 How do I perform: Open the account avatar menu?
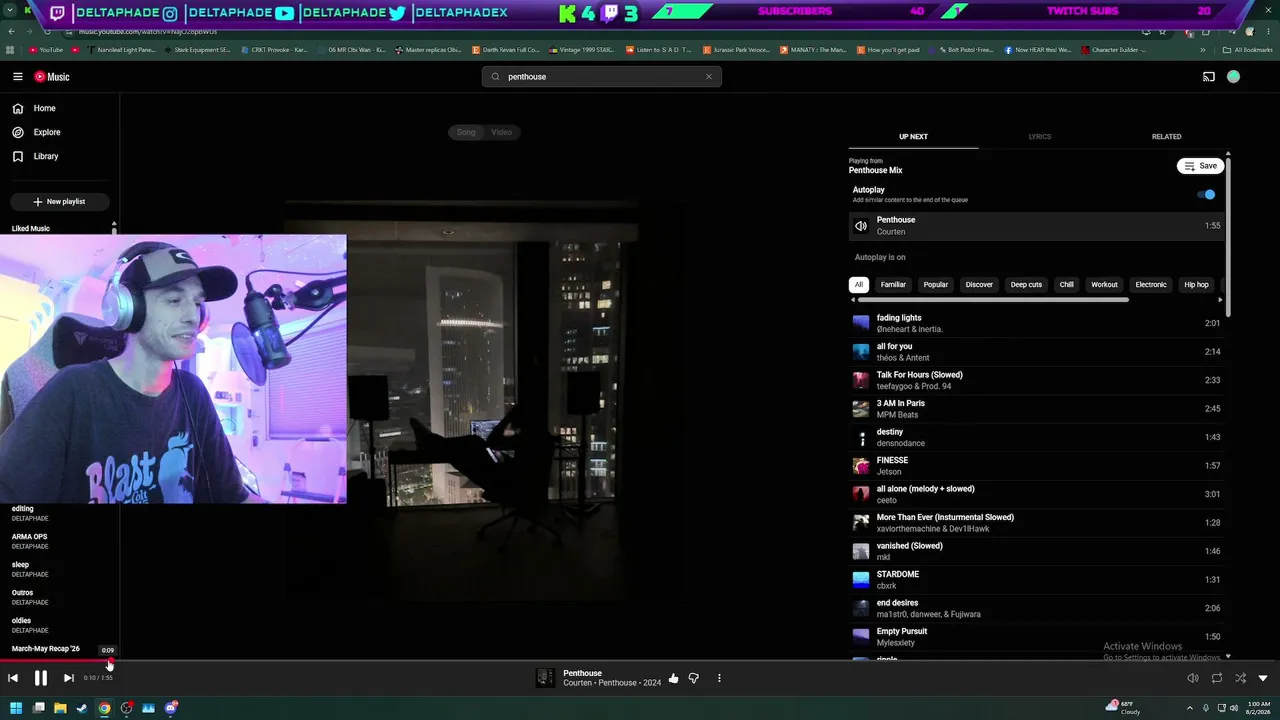(1233, 77)
